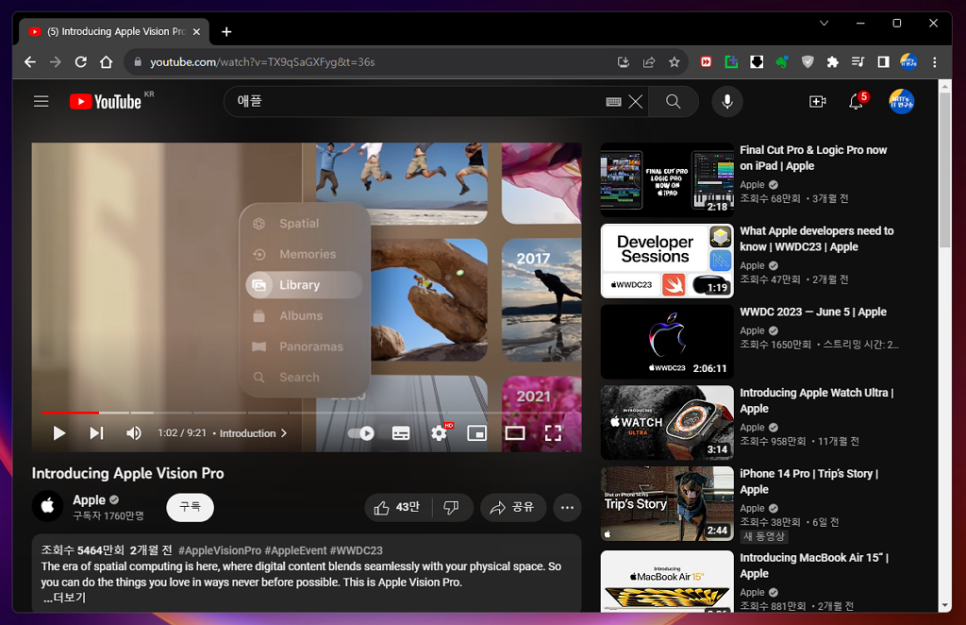Select the Introducing Apple Vision Pro tab
Viewport: 966px width, 625px height.
[114, 31]
